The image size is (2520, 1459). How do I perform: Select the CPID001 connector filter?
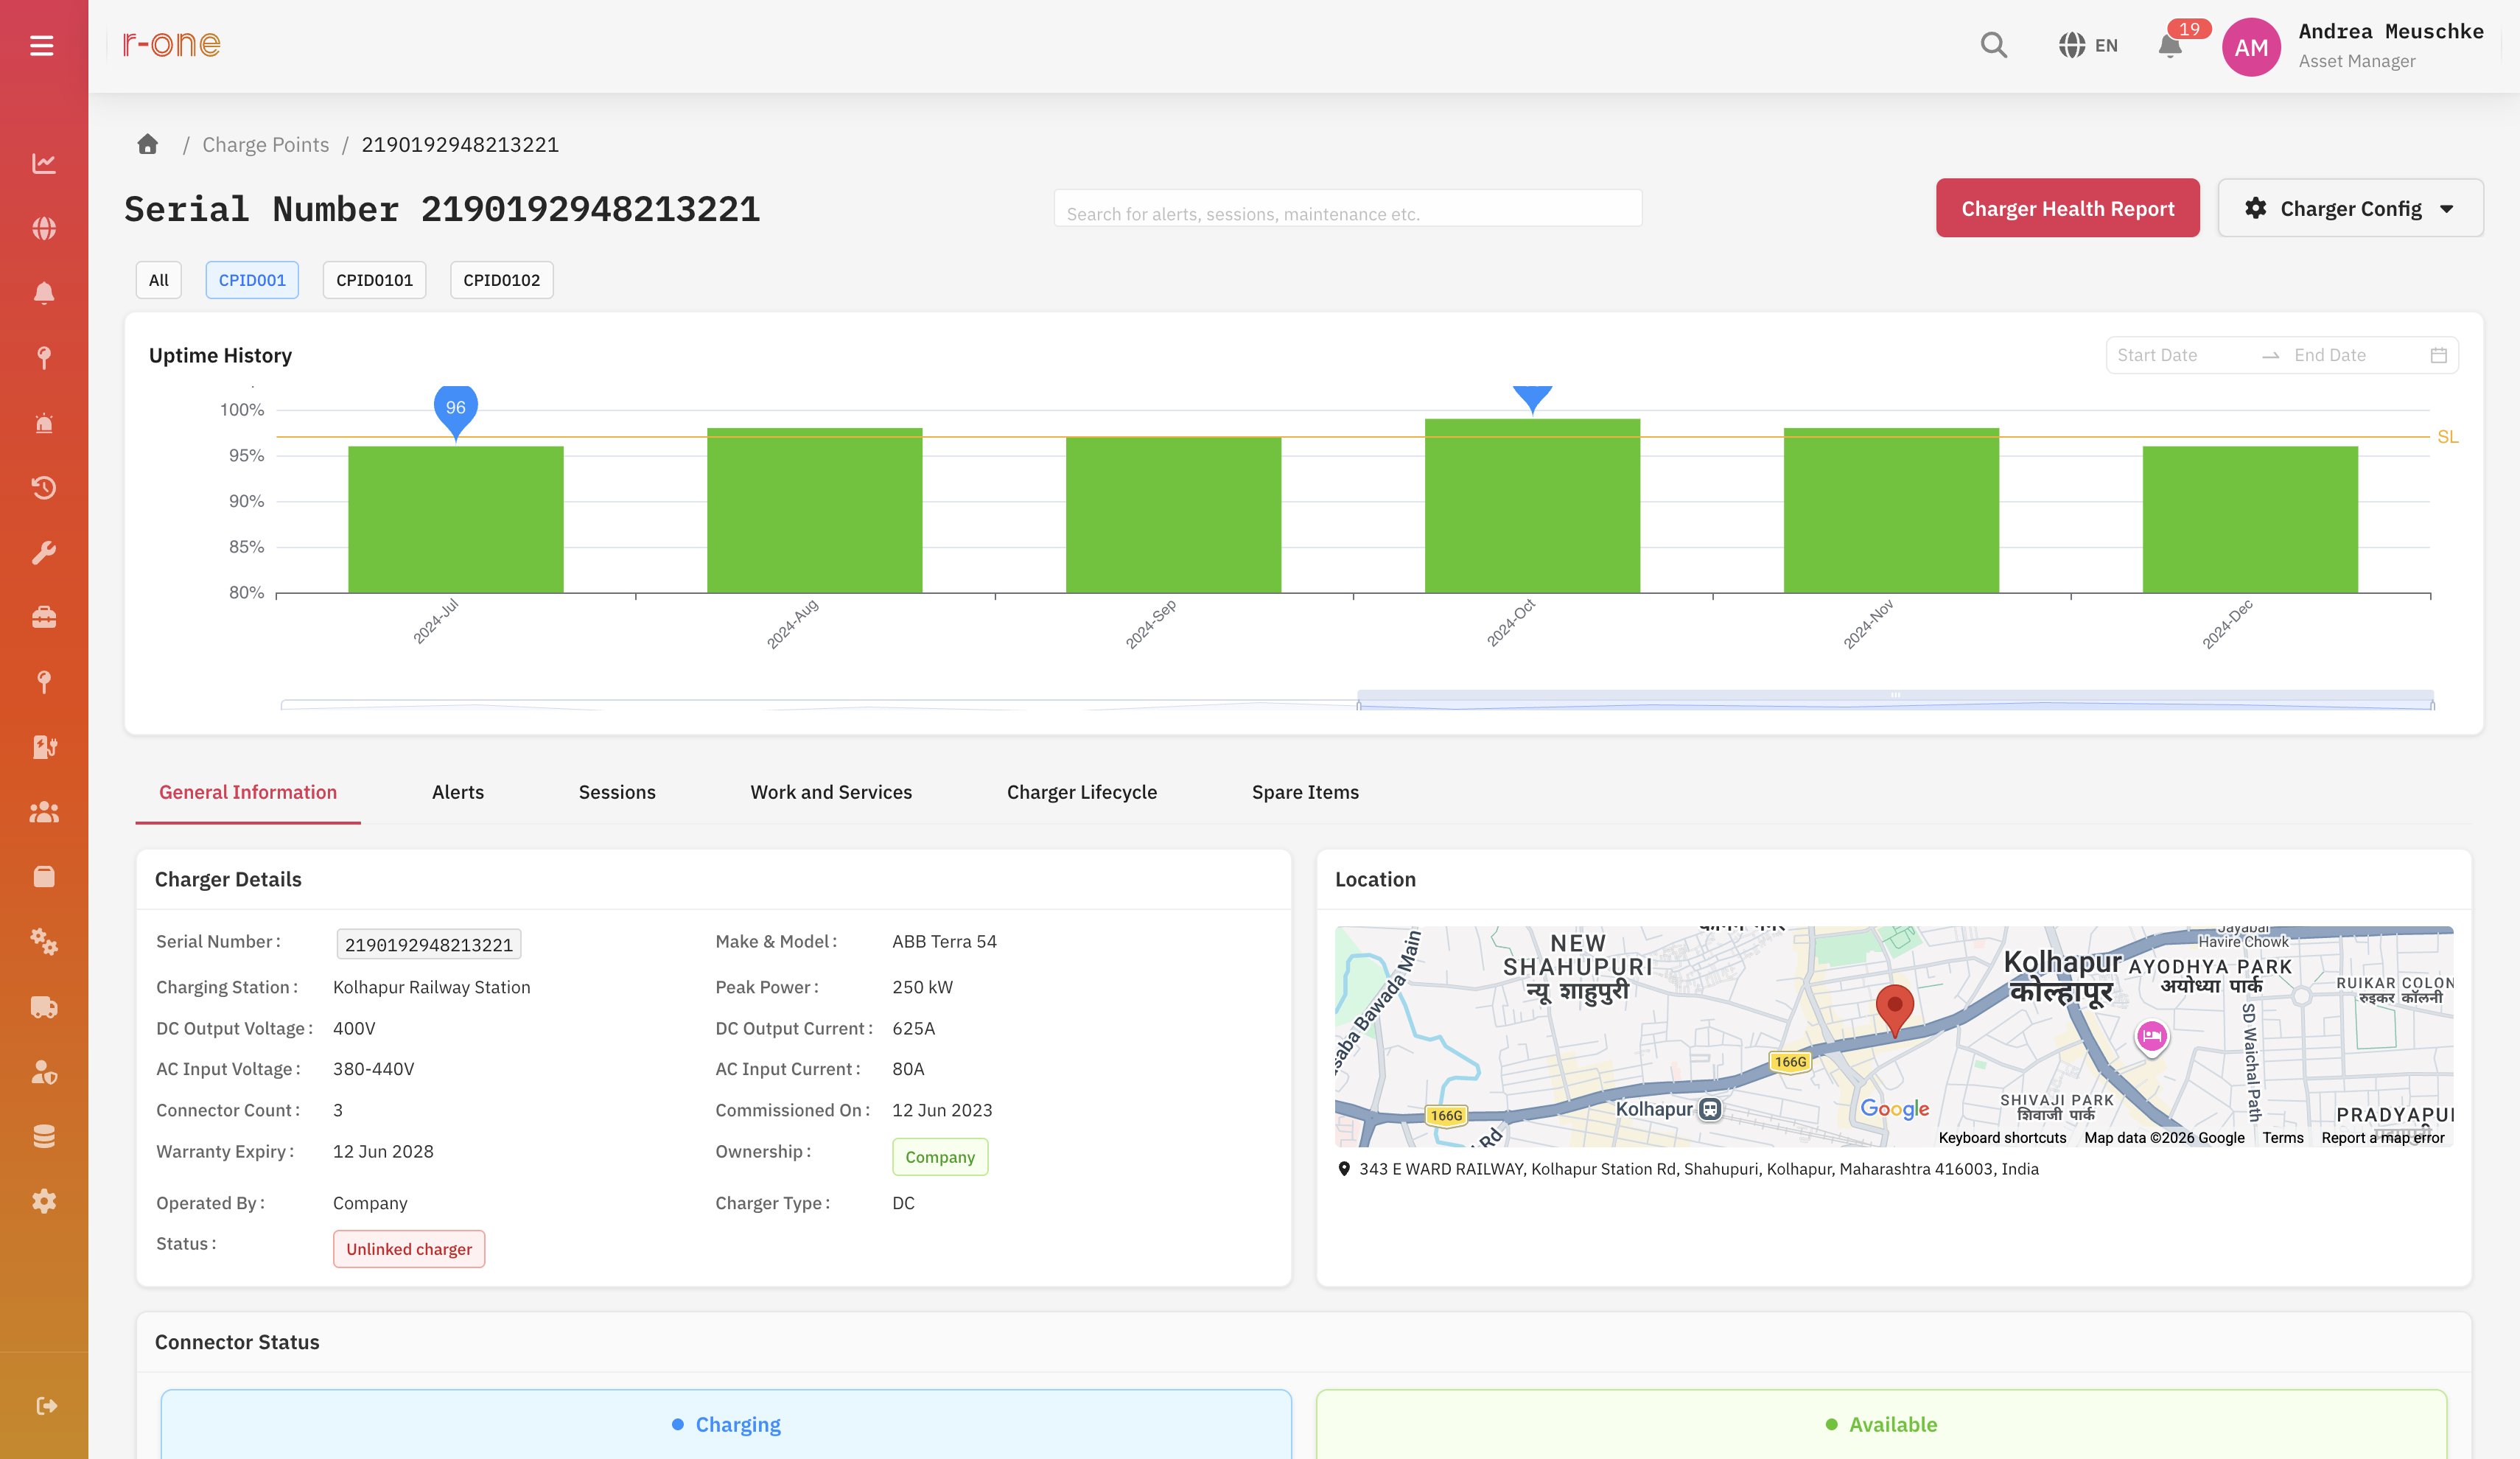point(252,280)
